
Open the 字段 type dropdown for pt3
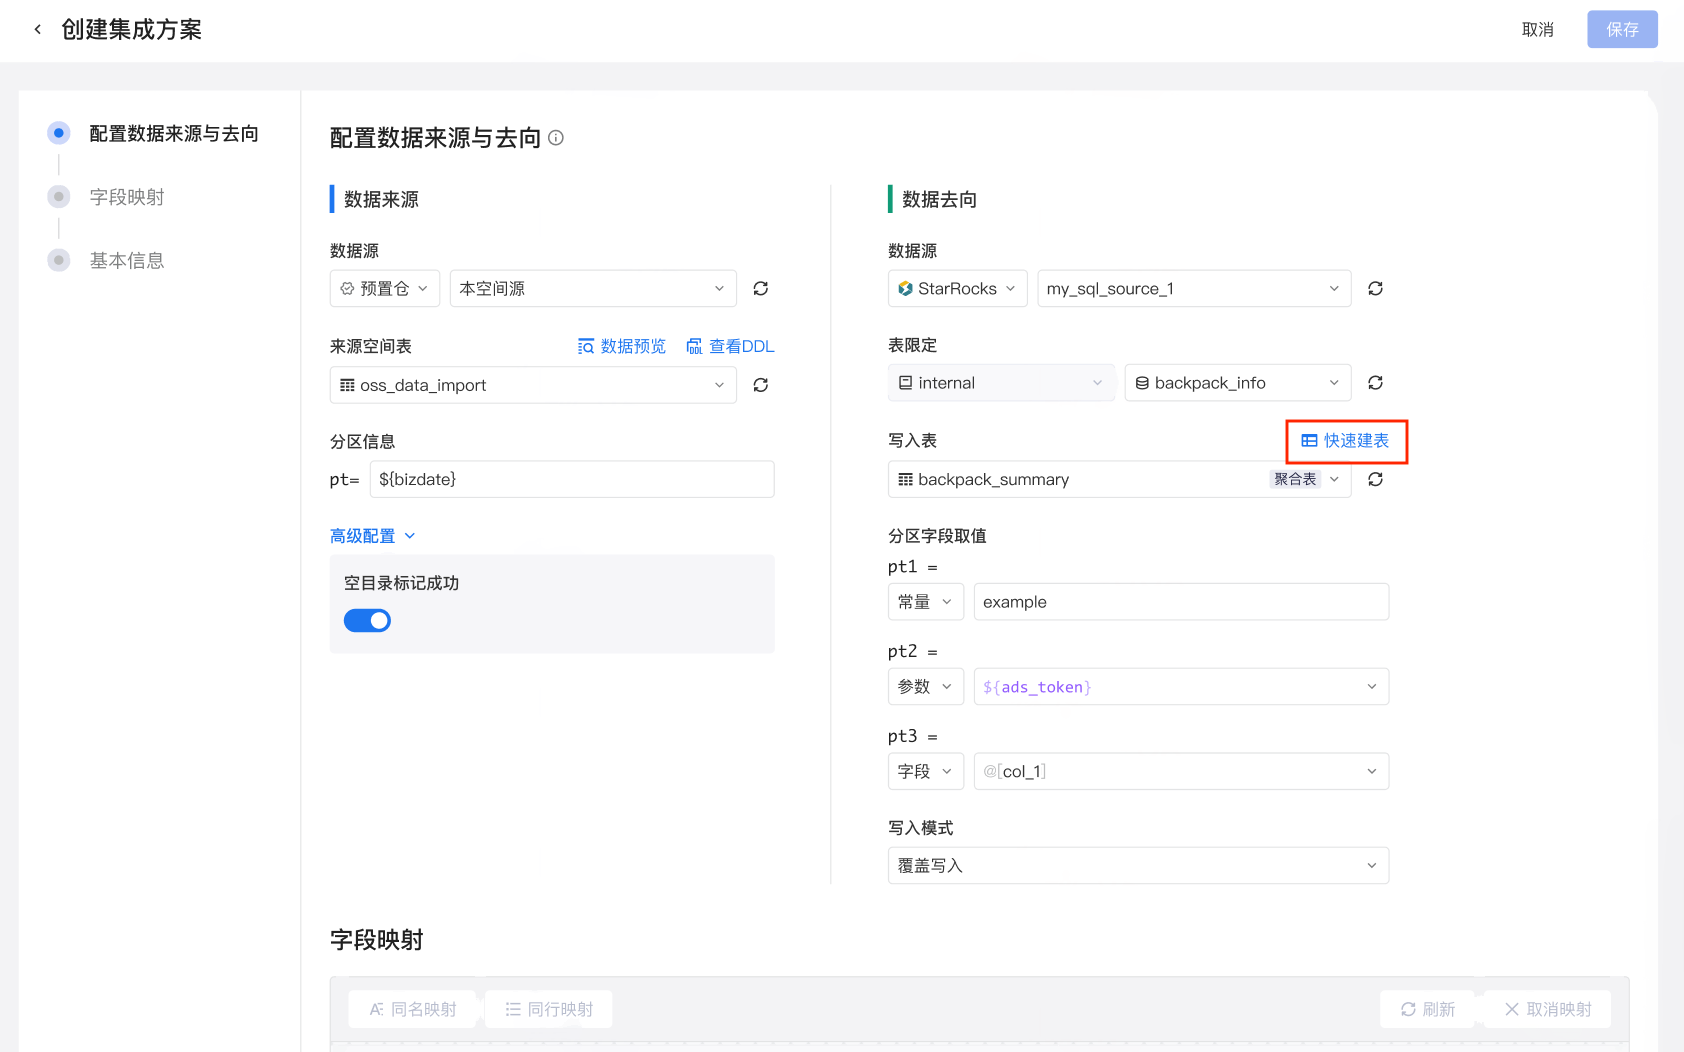[x=926, y=772]
